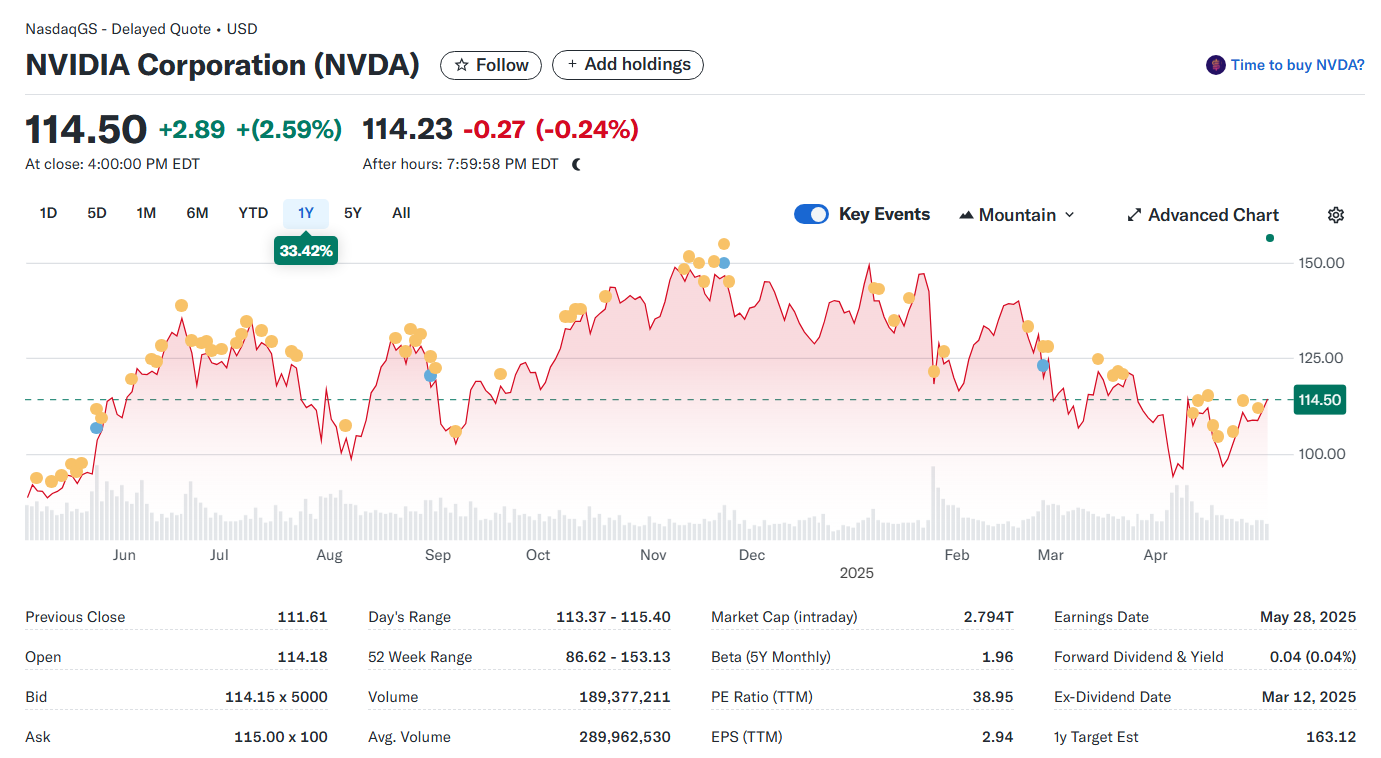Click the Market Cap value 2.794T
The height and width of the screenshot is (758, 1381).
coord(989,617)
